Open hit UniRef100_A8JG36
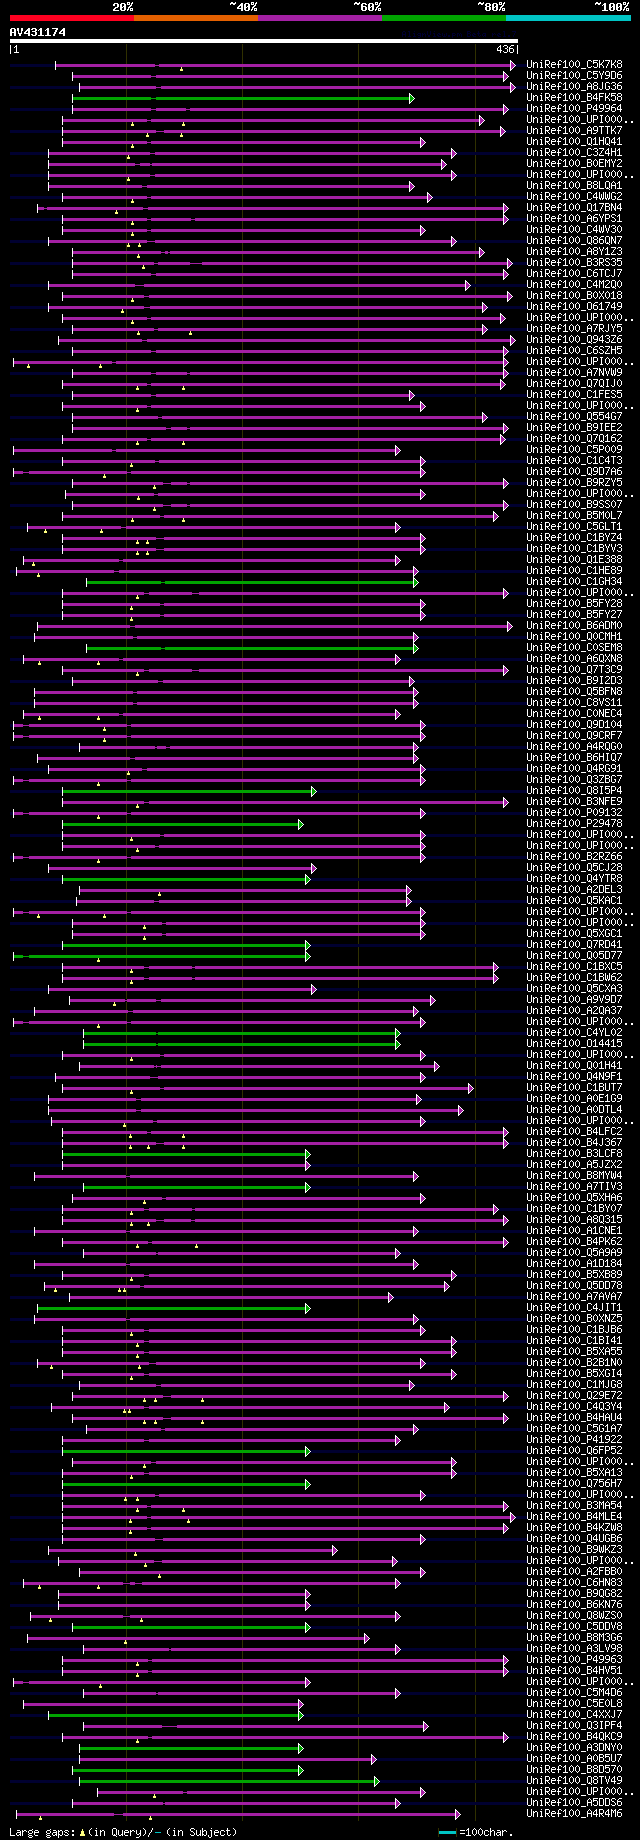Screen dimensions: 640x1840 (x=574, y=86)
